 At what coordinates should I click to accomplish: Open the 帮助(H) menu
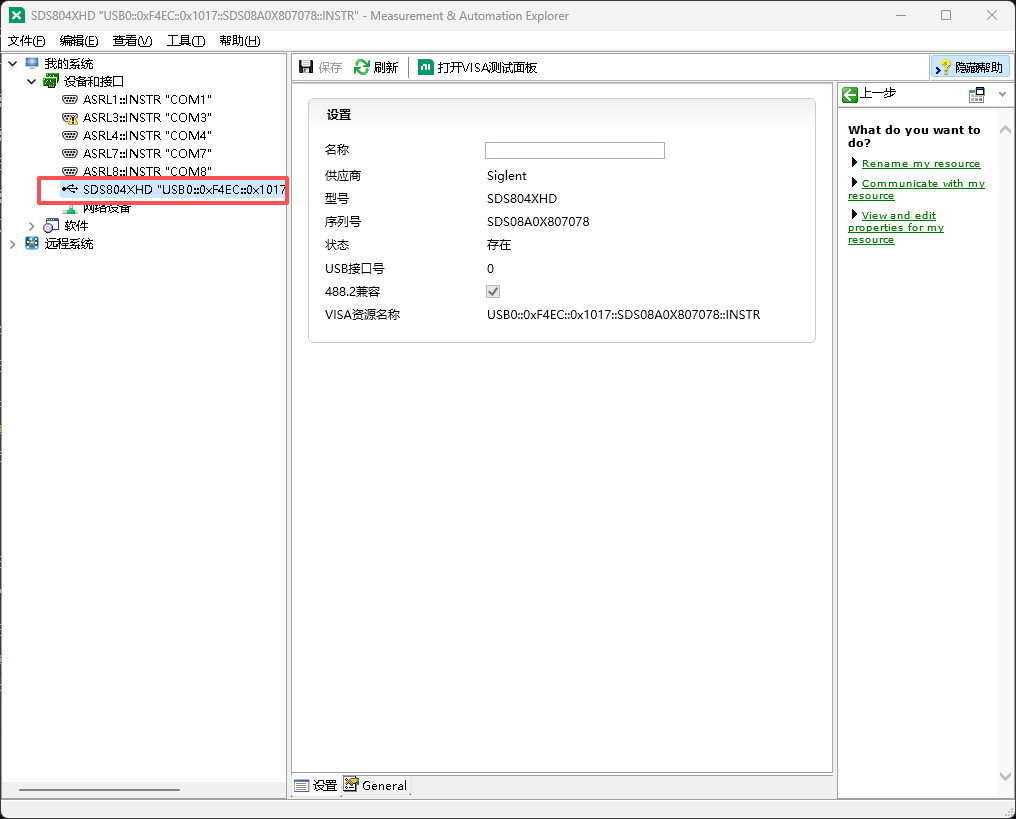pos(240,41)
